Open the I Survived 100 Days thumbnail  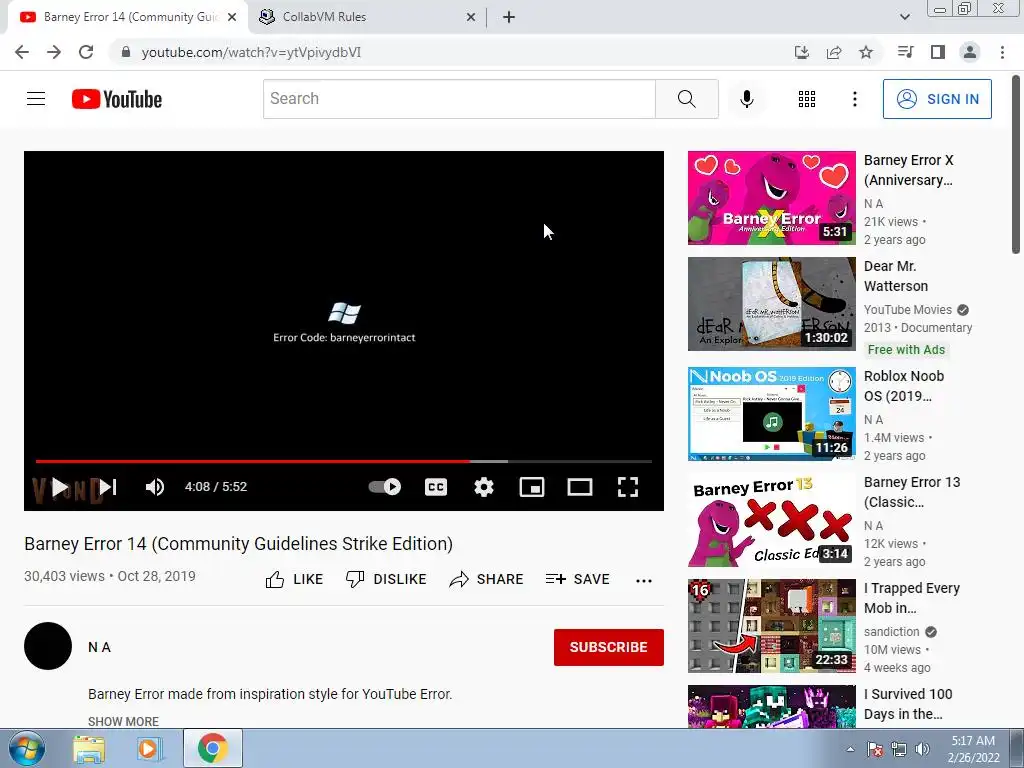click(771, 706)
